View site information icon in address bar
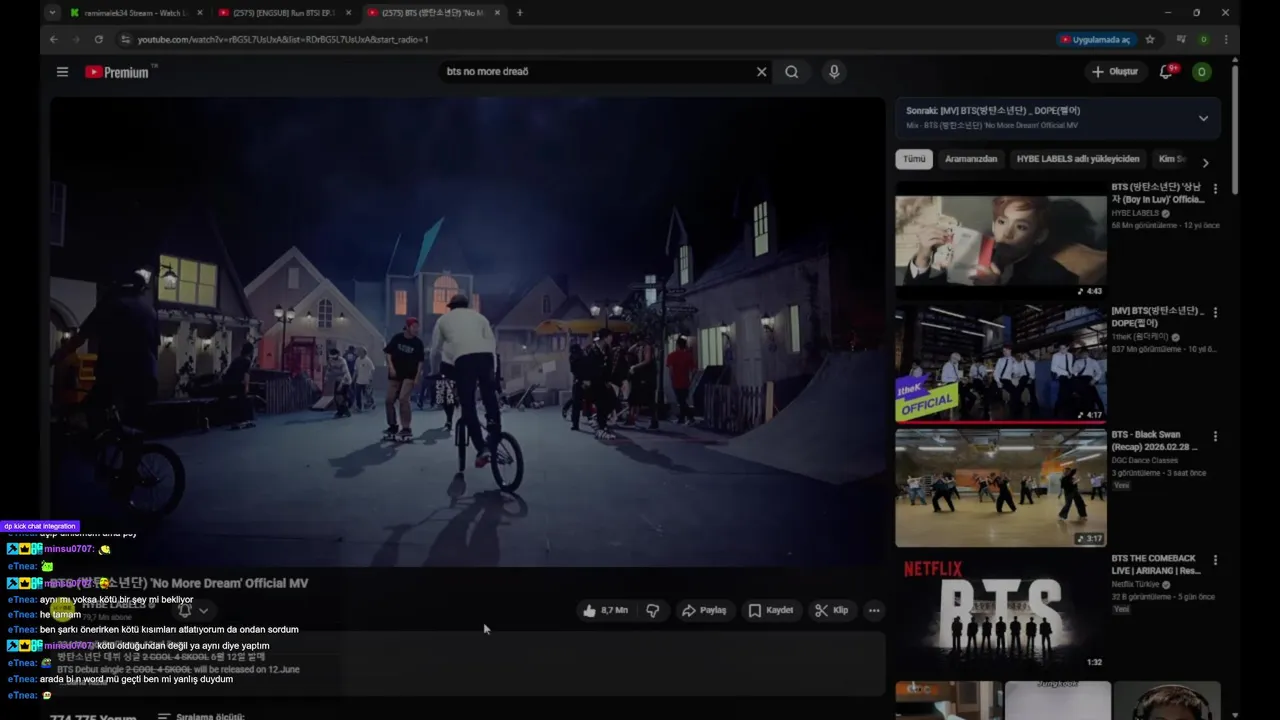The height and width of the screenshot is (720, 1280). point(125,39)
